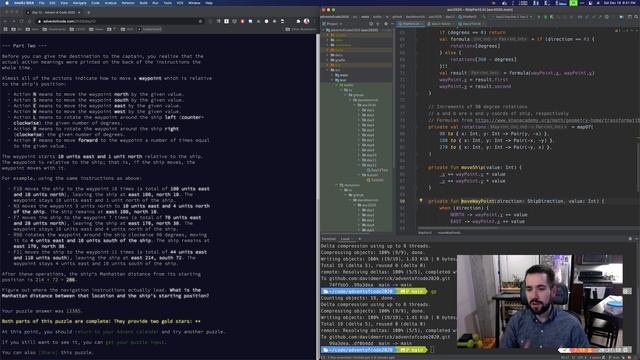Select TestUtil file in project tree

point(376,180)
